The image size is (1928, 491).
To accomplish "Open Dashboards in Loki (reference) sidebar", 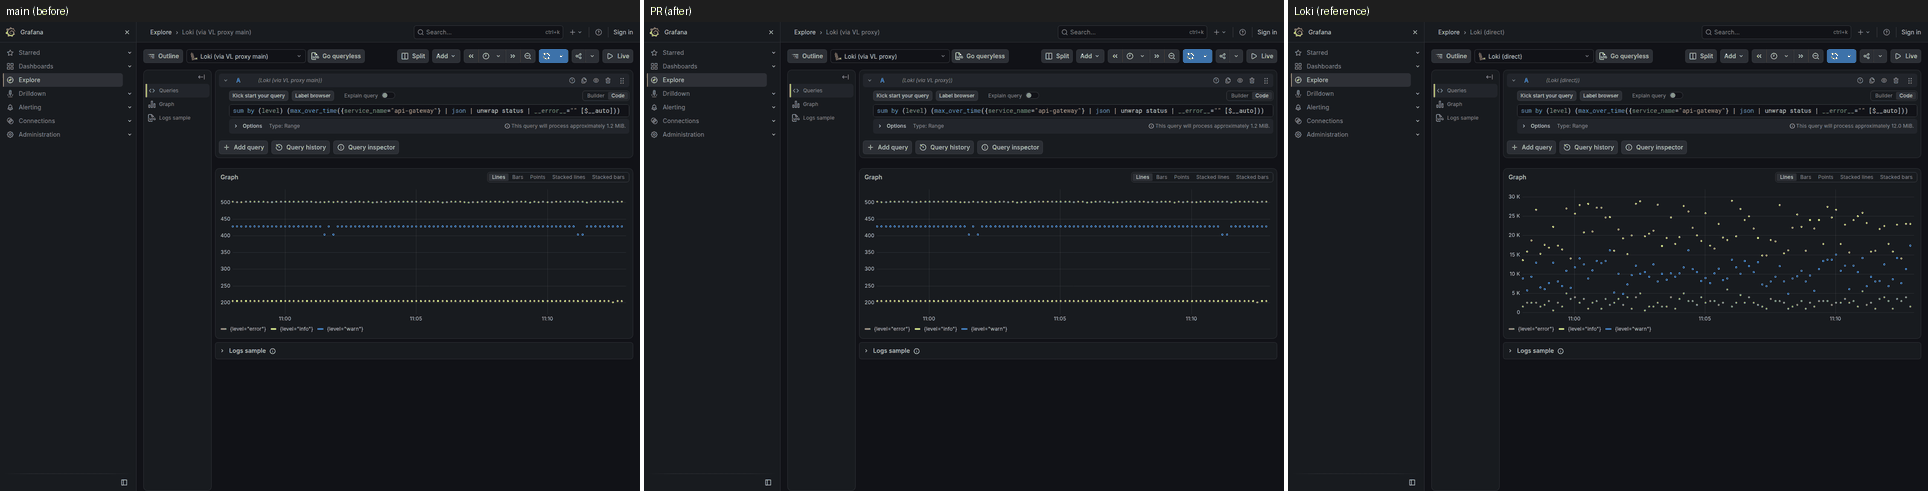I will (x=1324, y=66).
